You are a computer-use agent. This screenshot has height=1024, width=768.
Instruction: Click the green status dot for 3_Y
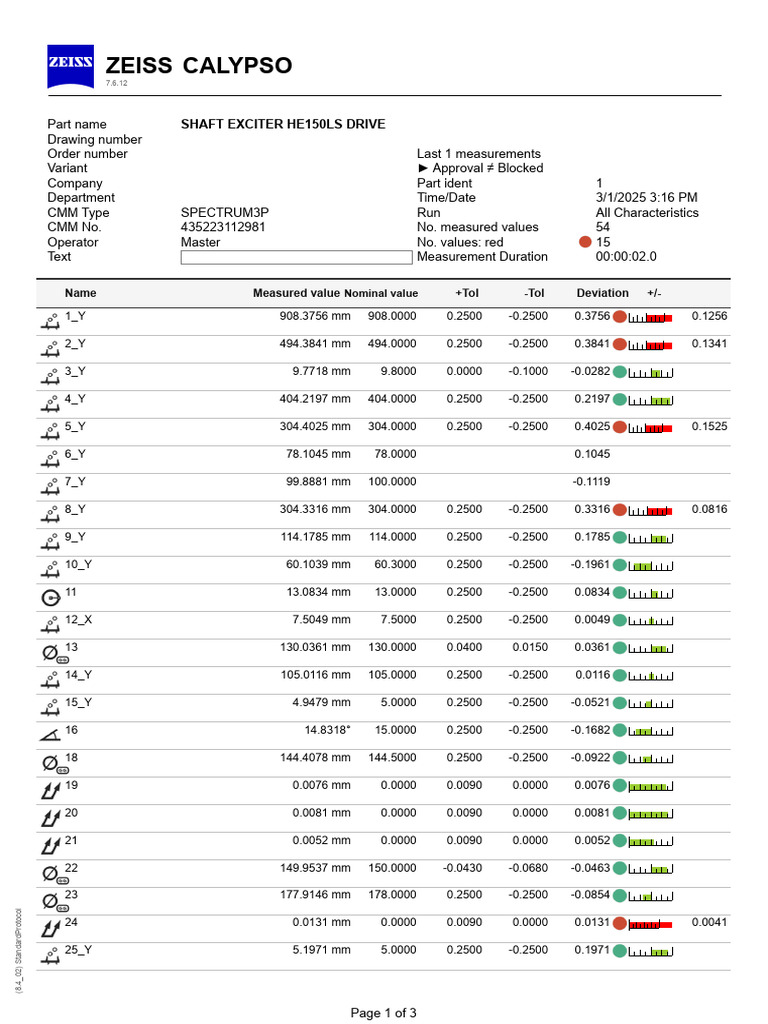click(619, 372)
